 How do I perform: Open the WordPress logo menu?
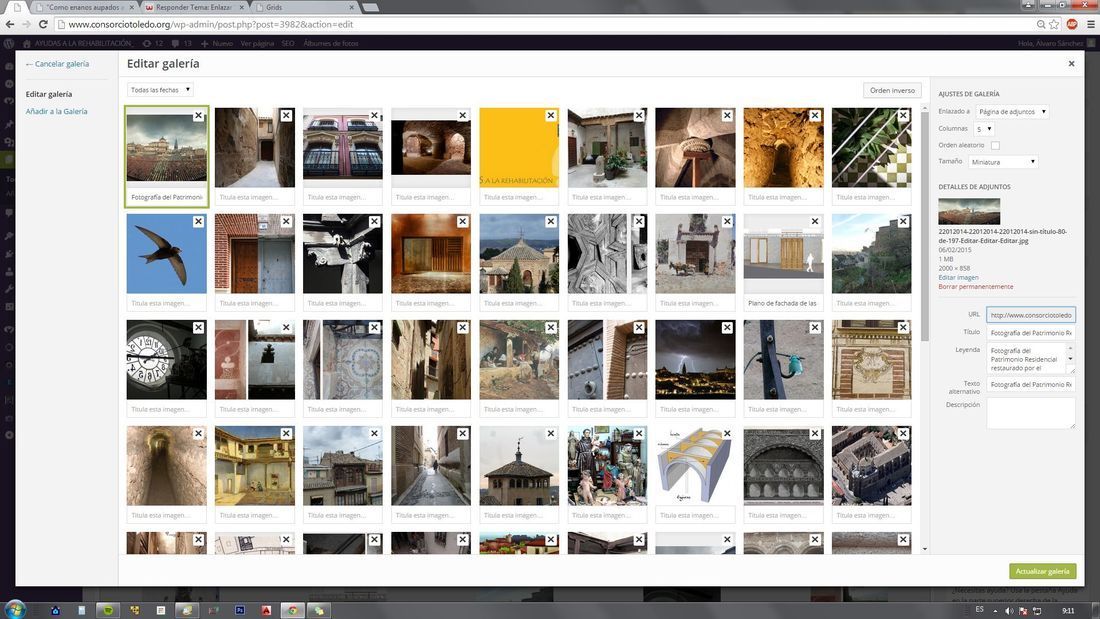pyautogui.click(x=8, y=44)
